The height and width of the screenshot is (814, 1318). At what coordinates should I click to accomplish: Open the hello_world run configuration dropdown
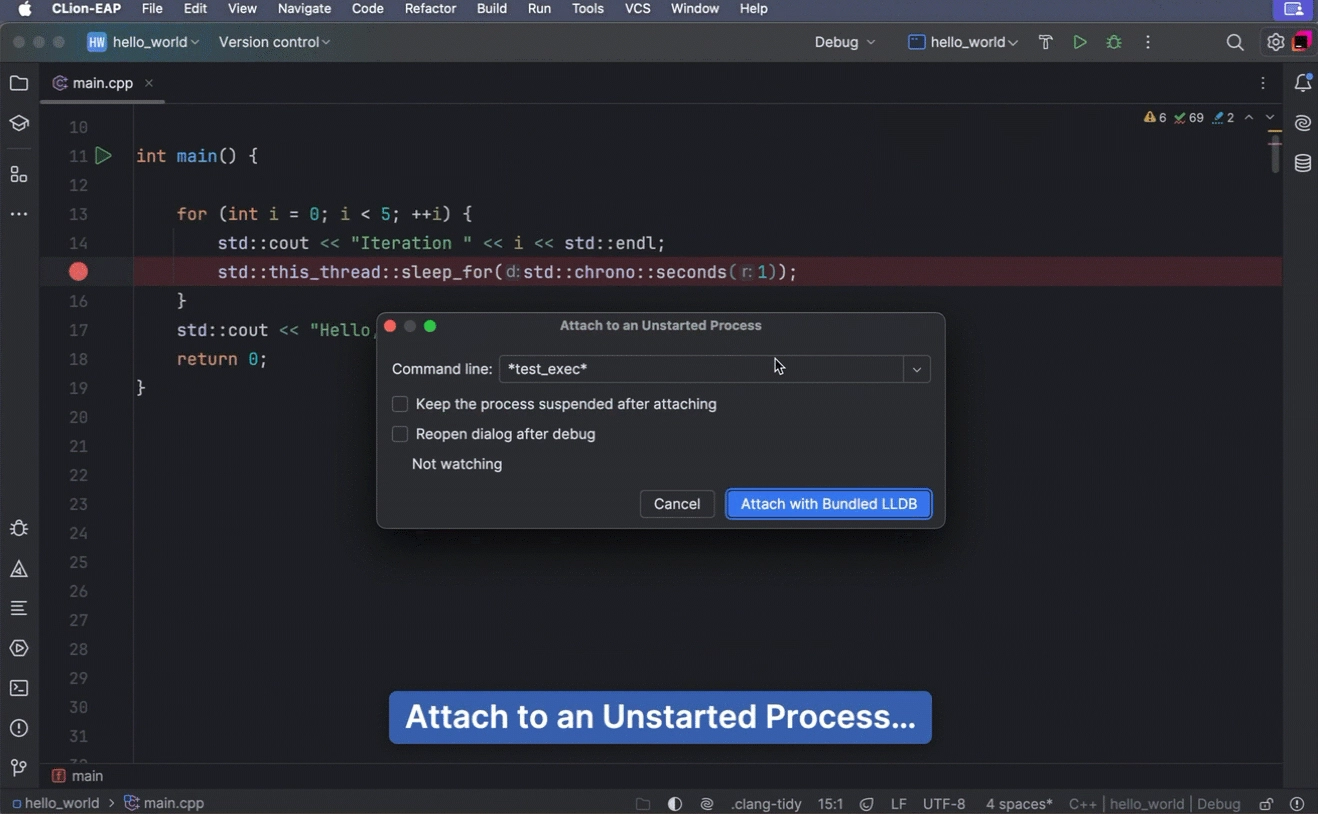(963, 42)
